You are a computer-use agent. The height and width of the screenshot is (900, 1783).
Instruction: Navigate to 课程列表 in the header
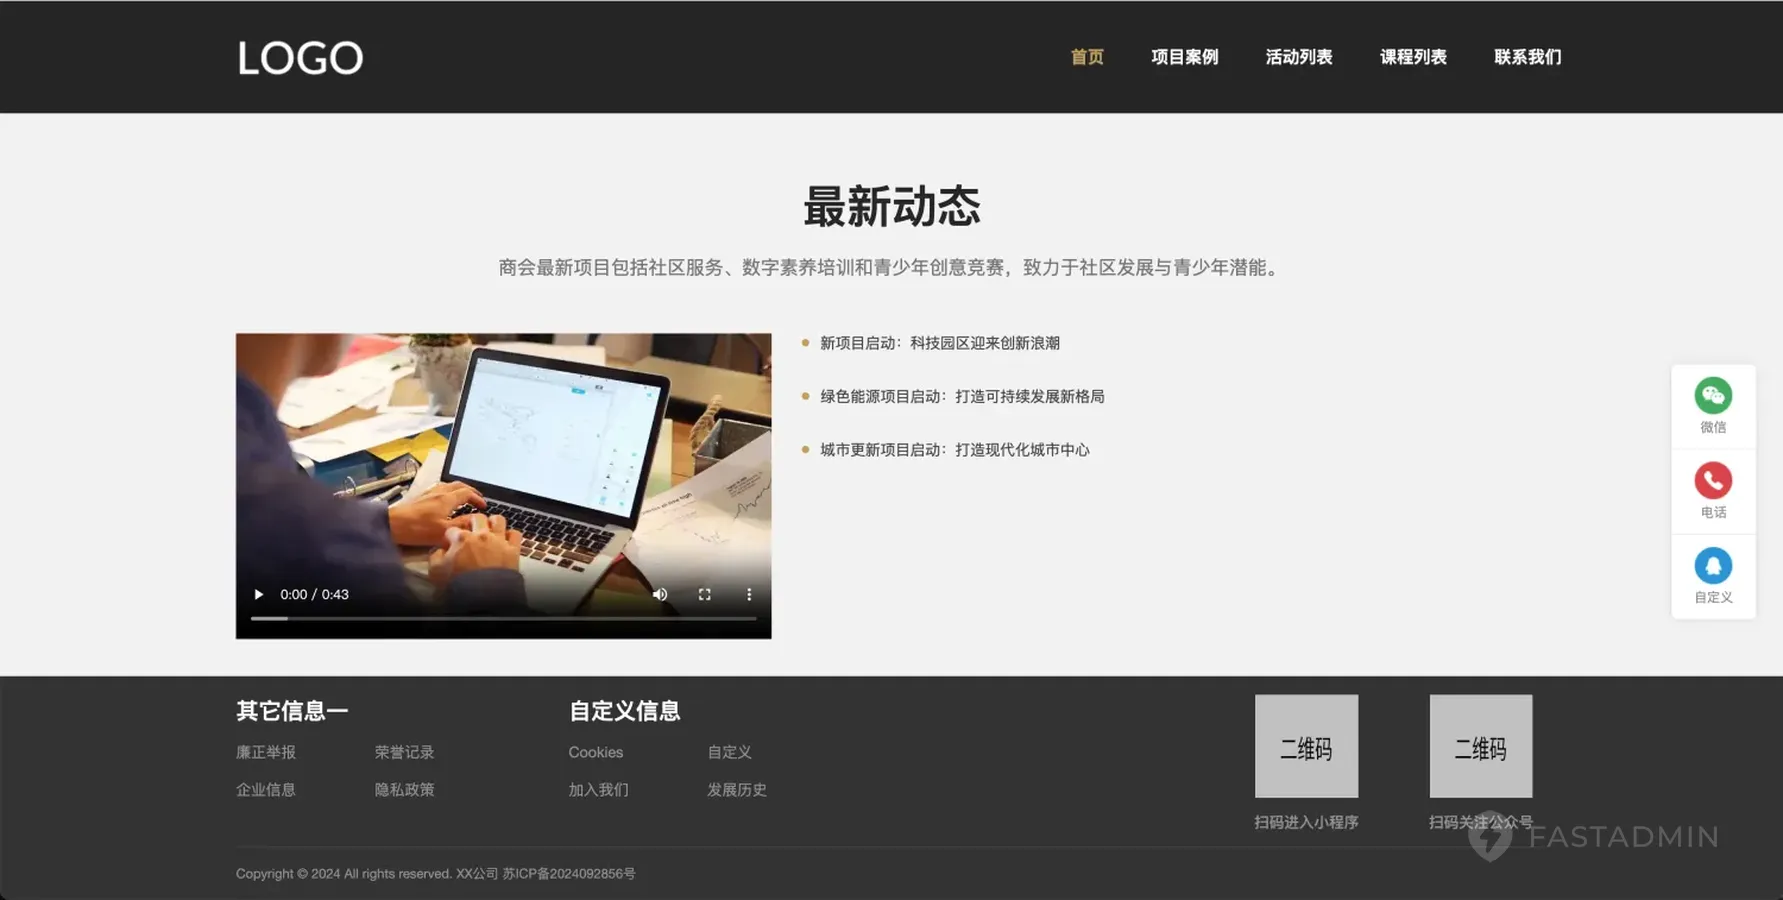pos(1413,57)
